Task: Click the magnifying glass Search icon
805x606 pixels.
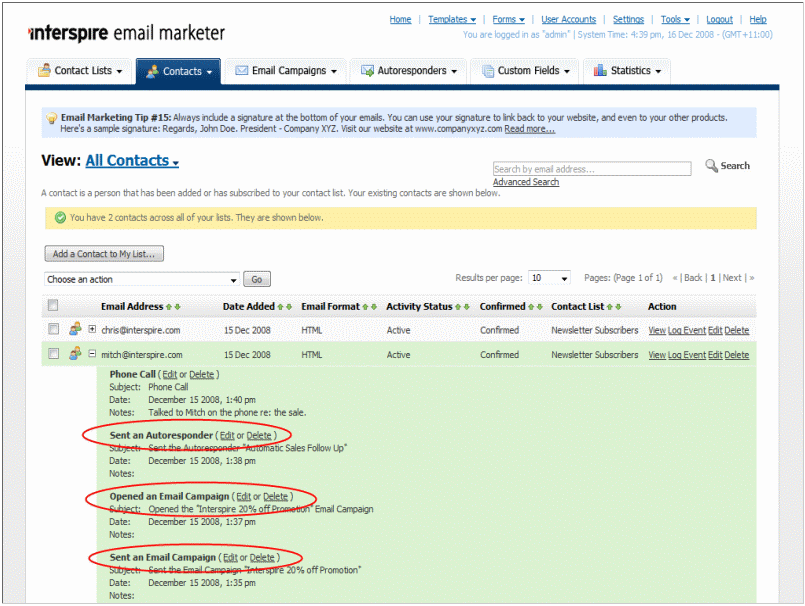Action: tap(711, 165)
